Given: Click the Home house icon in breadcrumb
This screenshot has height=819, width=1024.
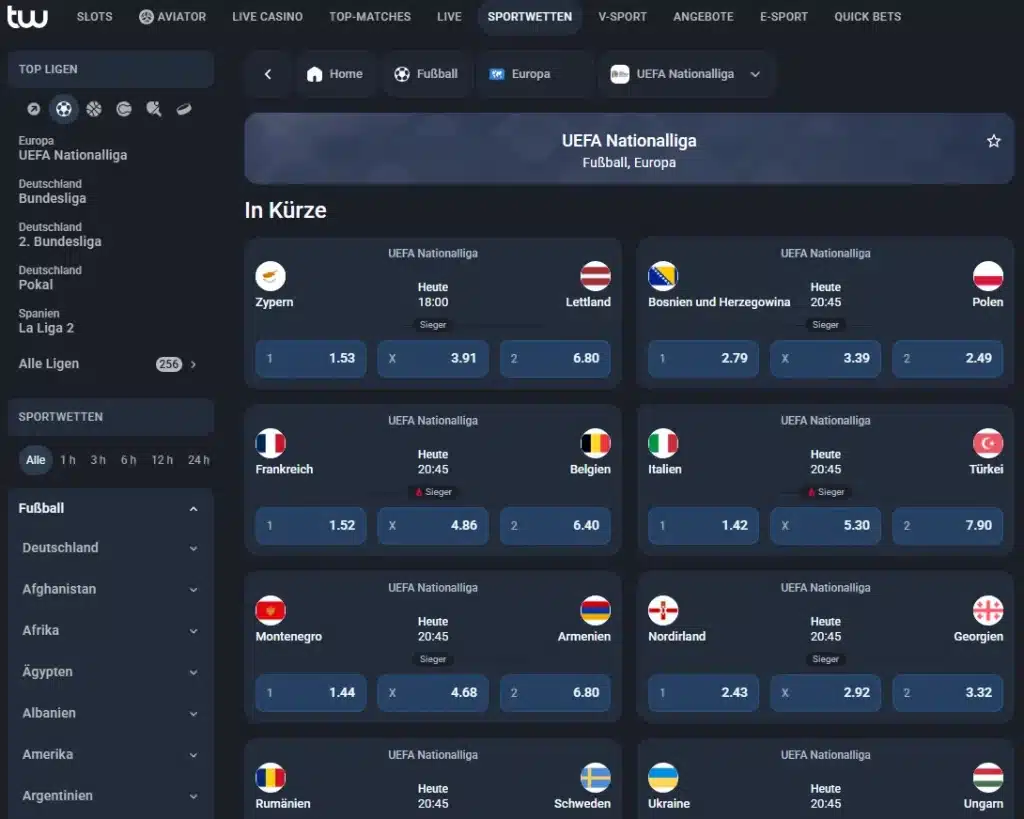Looking at the screenshot, I should coord(314,74).
